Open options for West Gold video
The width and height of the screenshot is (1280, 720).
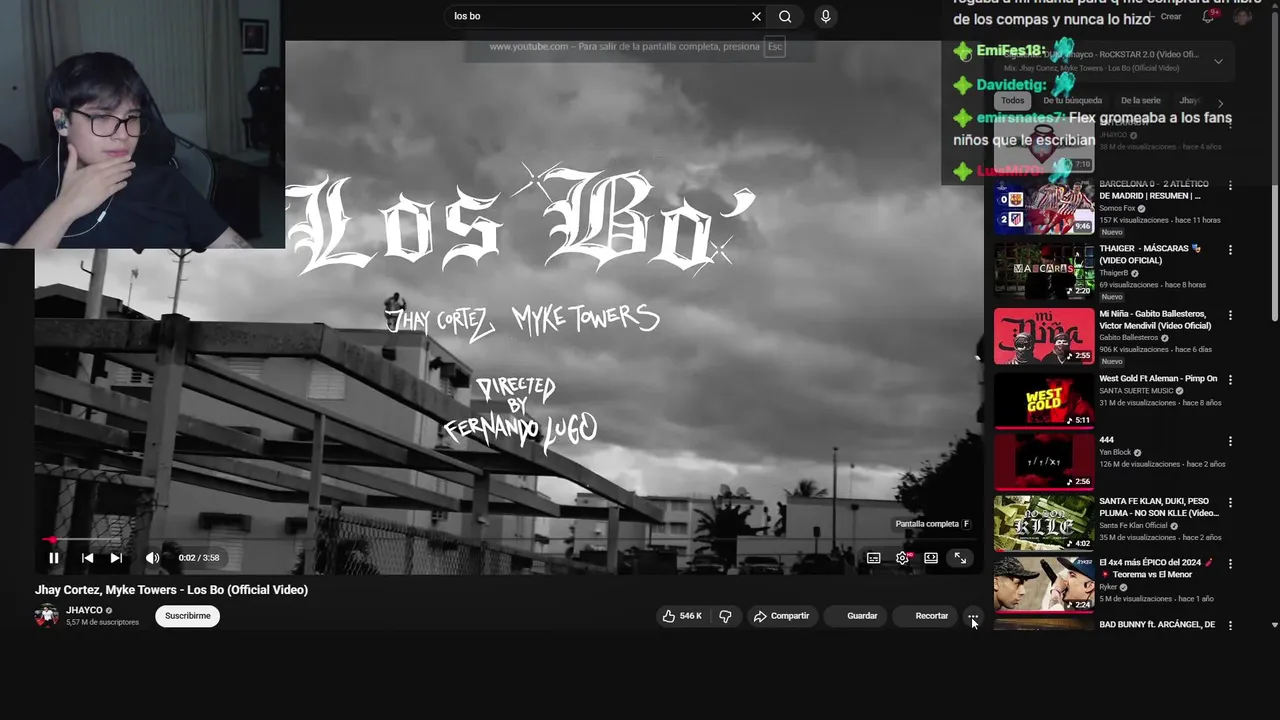[1230, 380]
